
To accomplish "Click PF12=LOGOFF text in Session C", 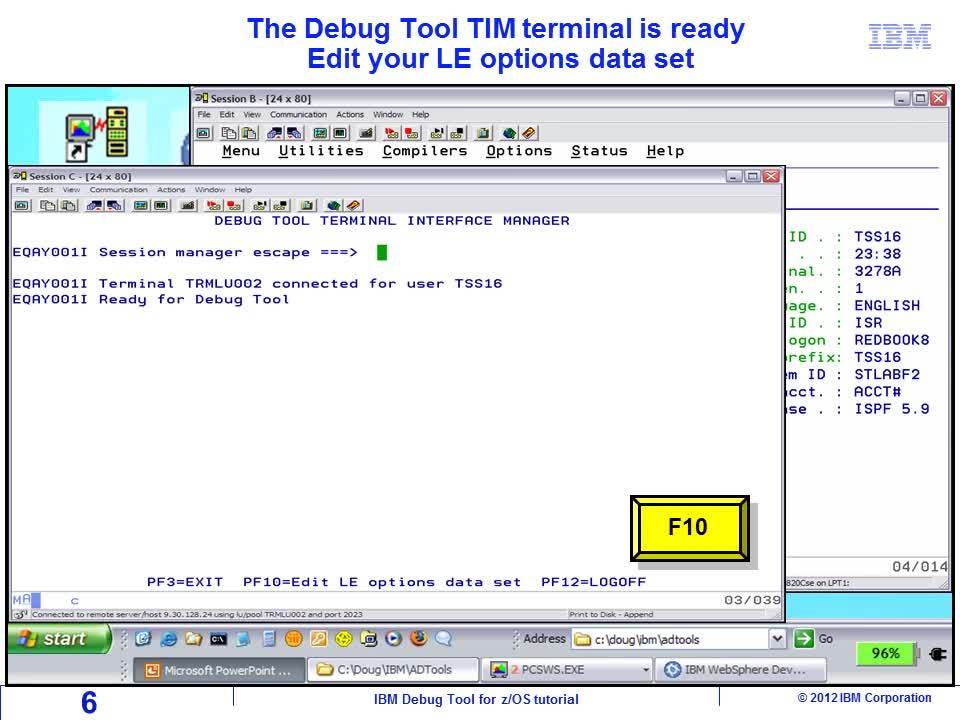I will pos(593,582).
